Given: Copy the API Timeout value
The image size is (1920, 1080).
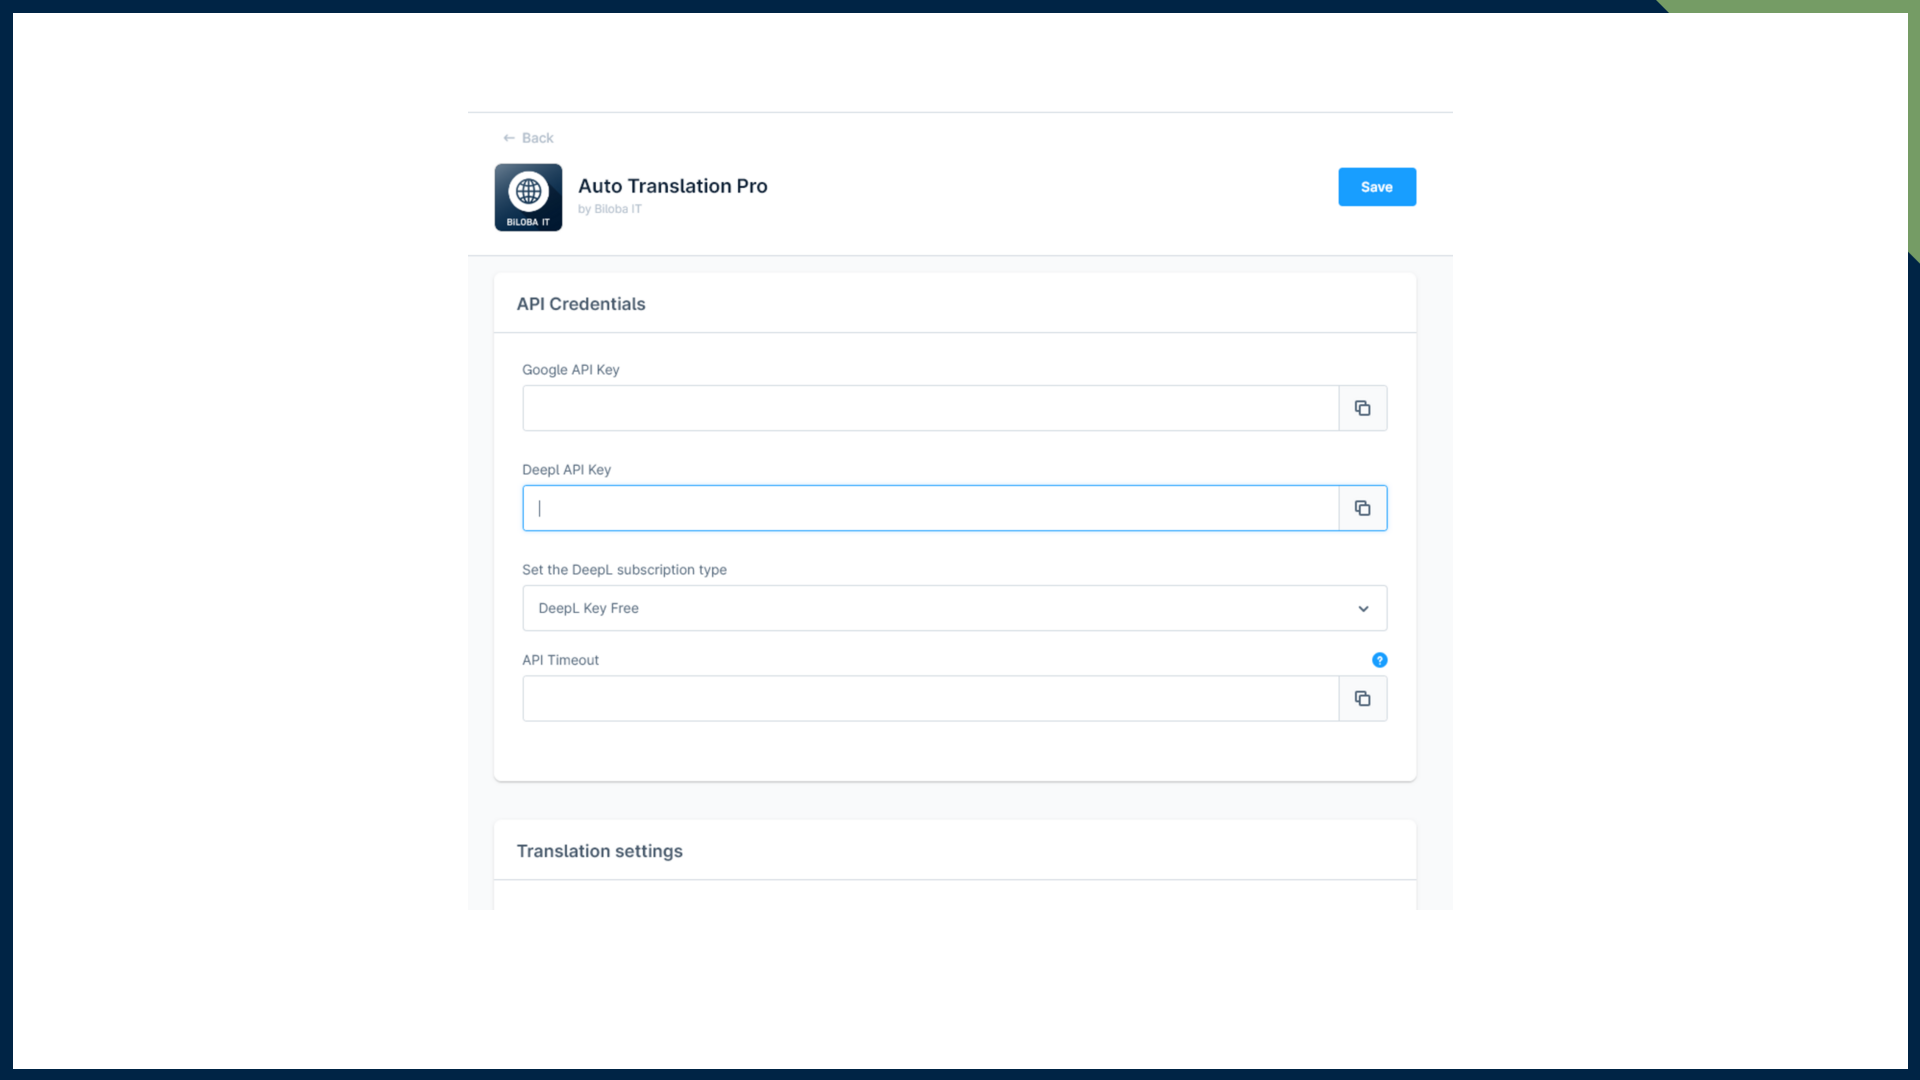Looking at the screenshot, I should pos(1362,698).
